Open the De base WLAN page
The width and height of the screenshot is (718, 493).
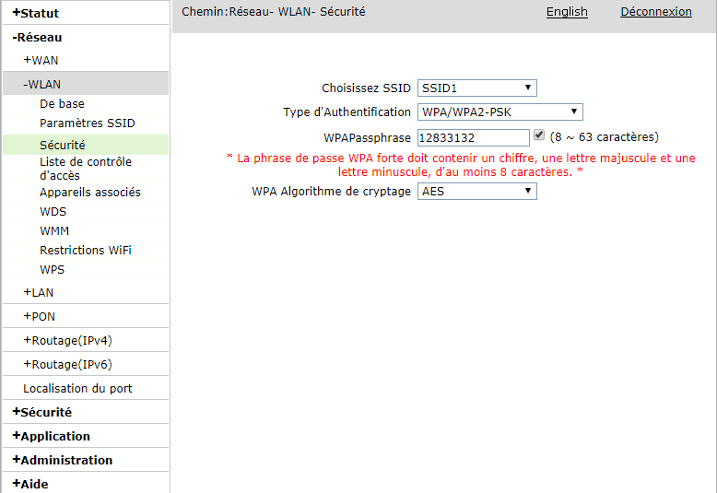click(x=62, y=104)
